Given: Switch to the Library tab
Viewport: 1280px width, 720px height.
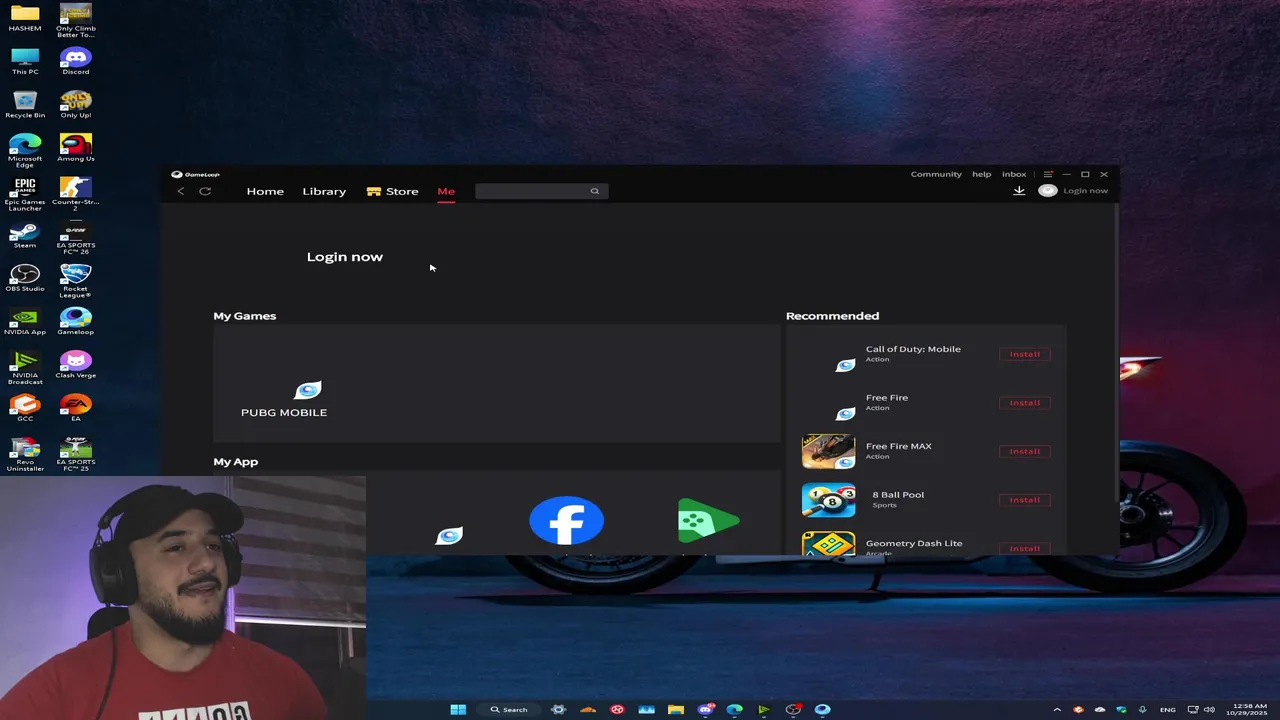Looking at the screenshot, I should [x=324, y=191].
